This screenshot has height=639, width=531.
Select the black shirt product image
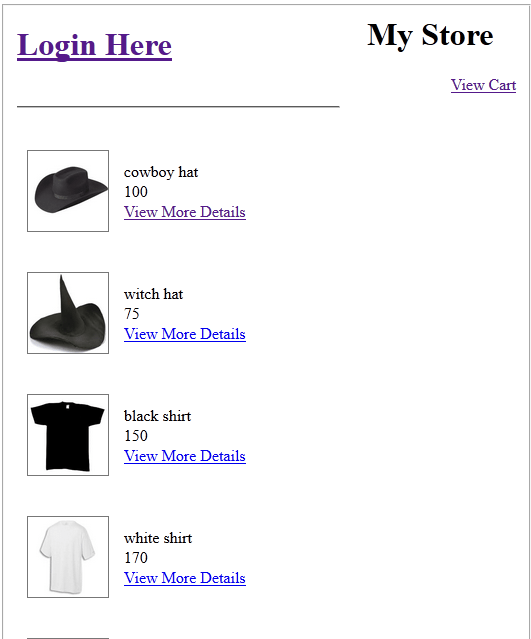coord(68,434)
